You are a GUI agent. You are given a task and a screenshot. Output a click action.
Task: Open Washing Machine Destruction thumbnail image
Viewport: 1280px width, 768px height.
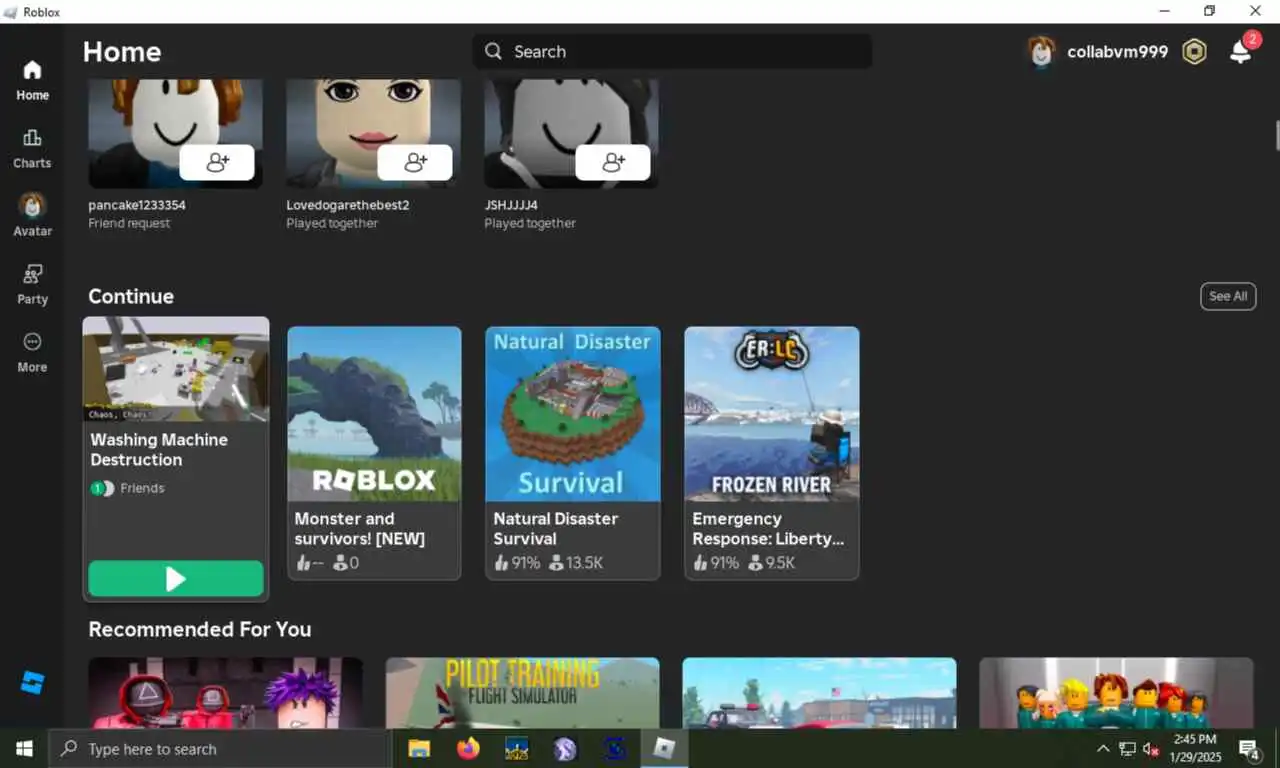(x=176, y=369)
